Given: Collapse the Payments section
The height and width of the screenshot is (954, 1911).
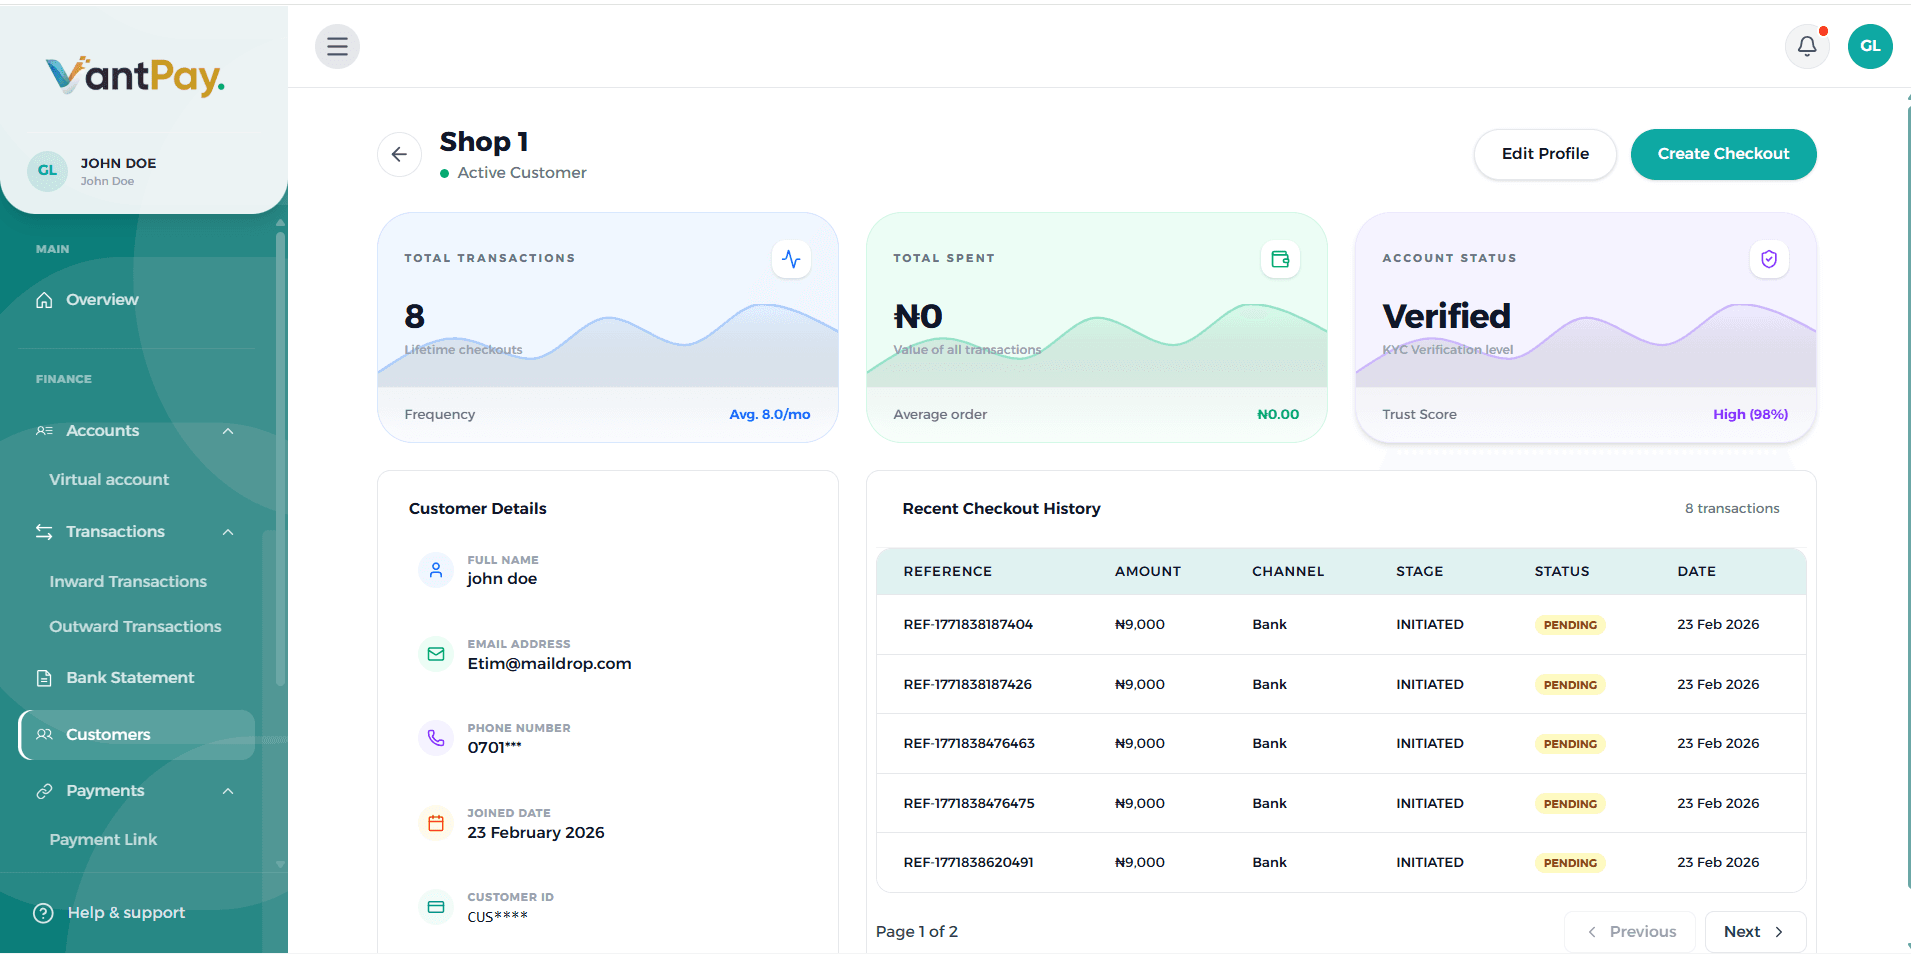Looking at the screenshot, I should click(x=228, y=790).
